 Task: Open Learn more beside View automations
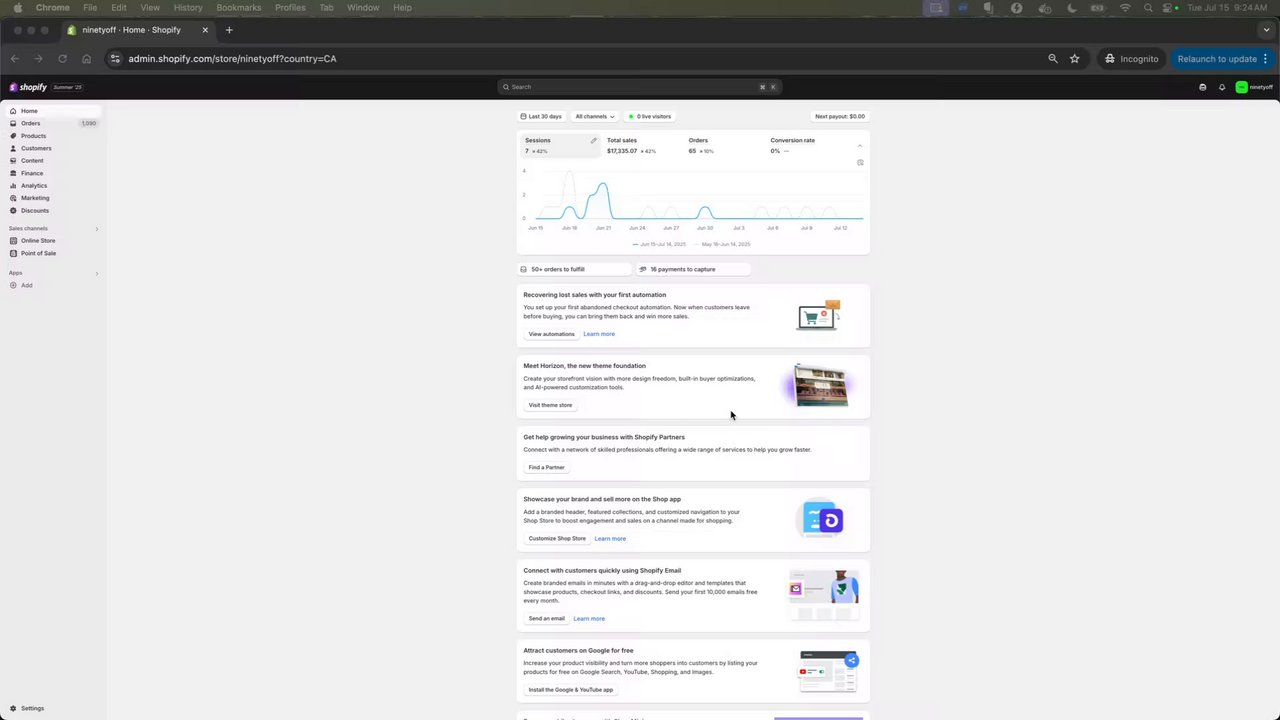click(599, 334)
